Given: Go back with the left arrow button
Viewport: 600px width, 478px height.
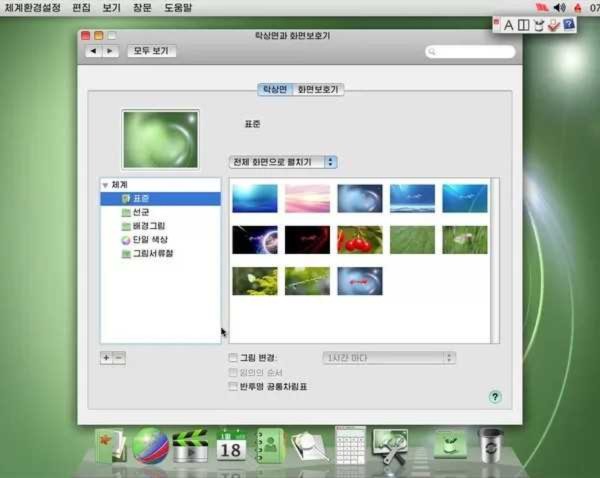Looking at the screenshot, I should [93, 51].
